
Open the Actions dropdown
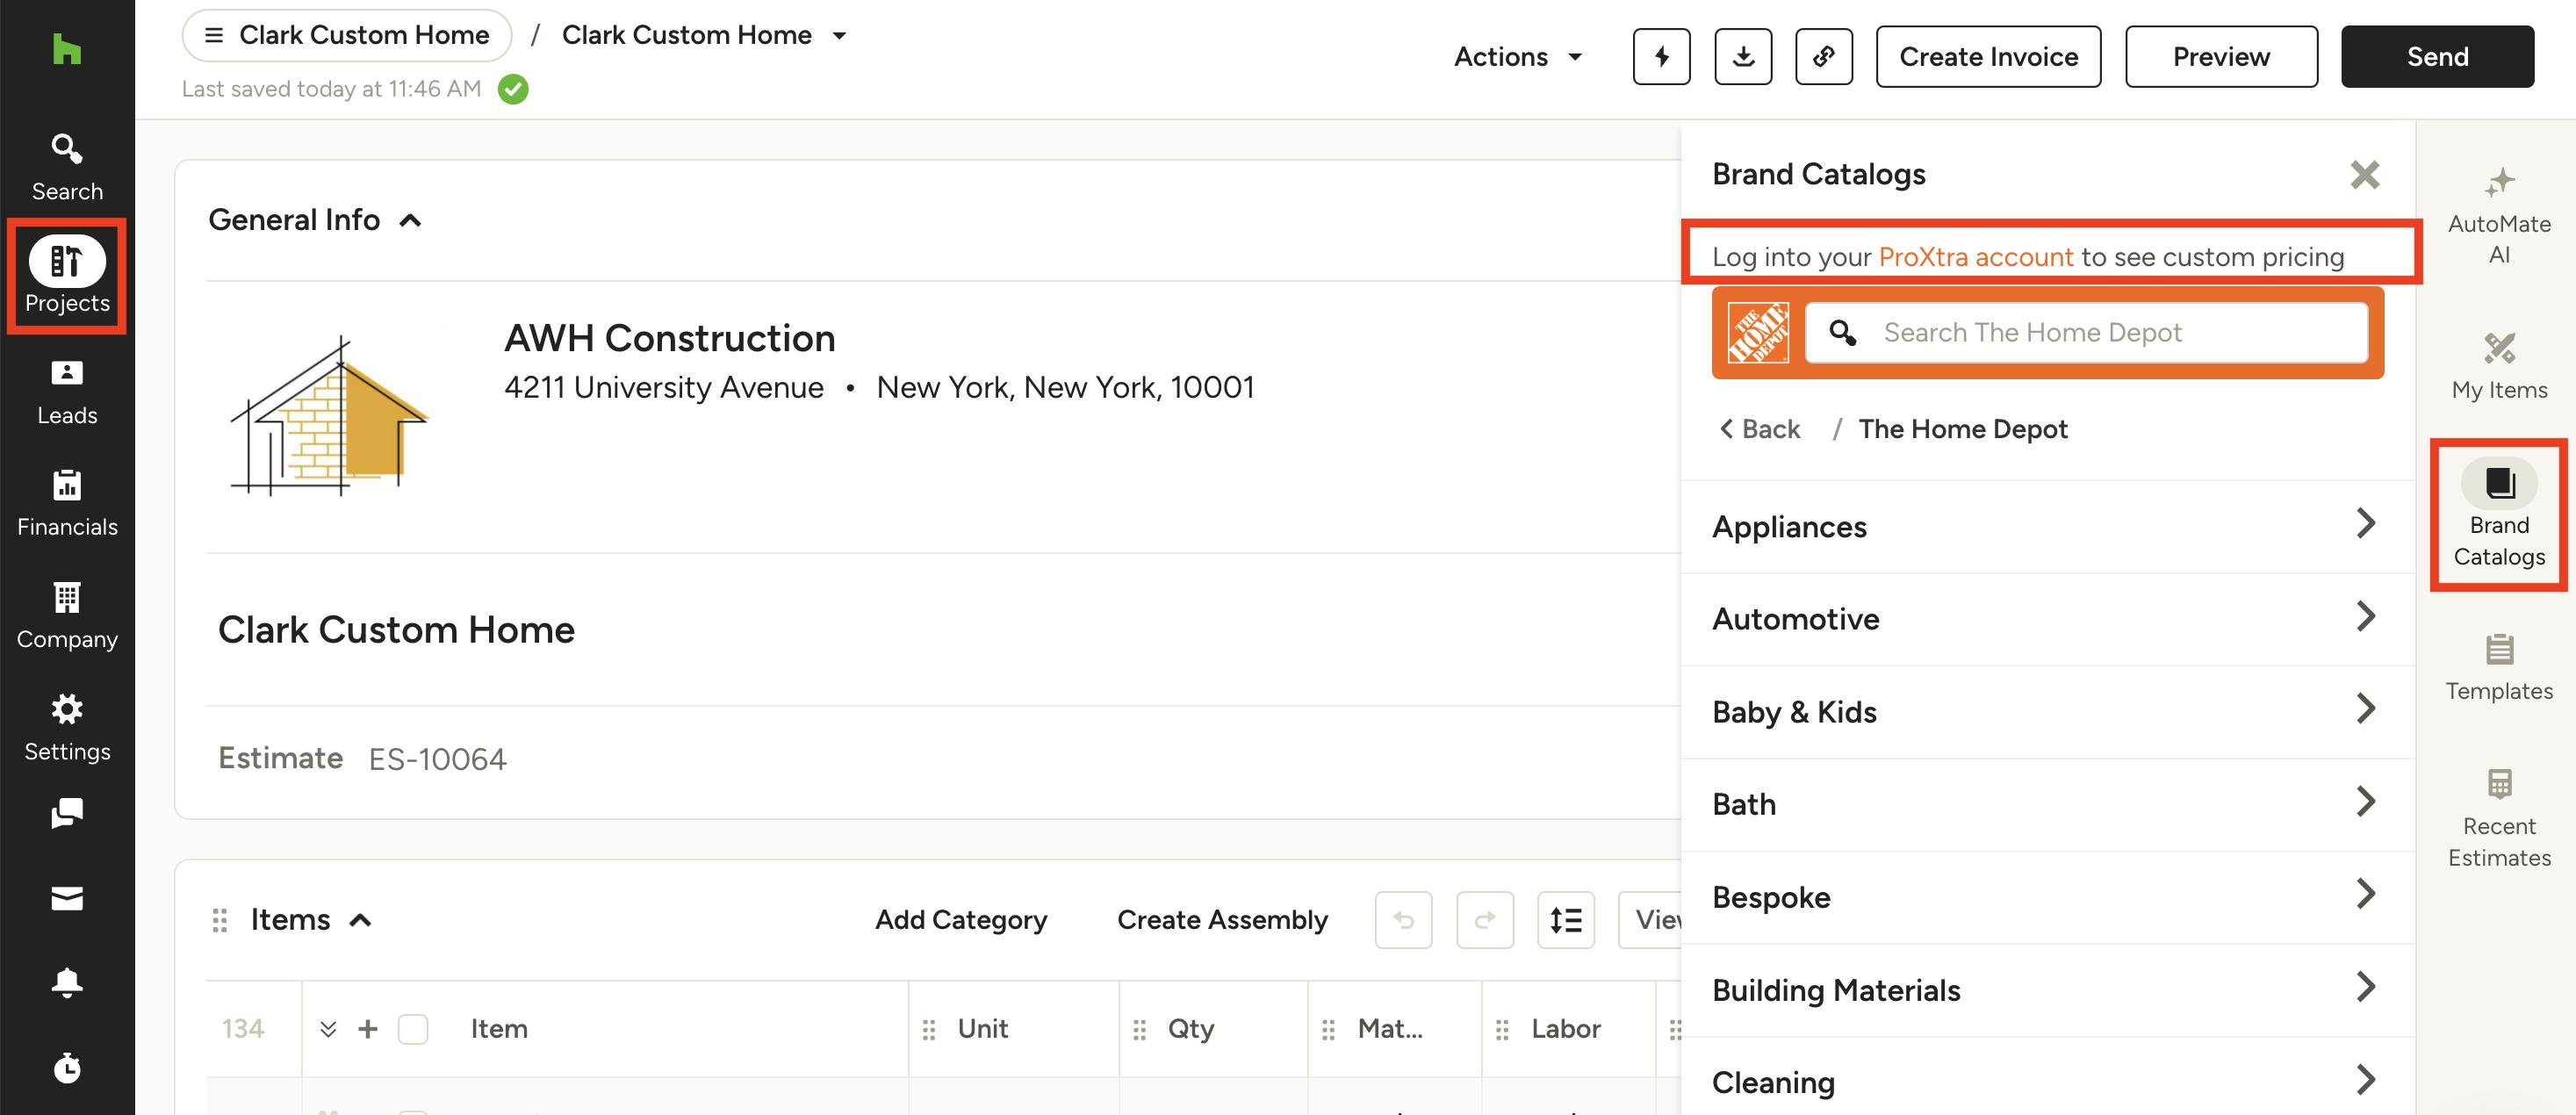[1517, 57]
